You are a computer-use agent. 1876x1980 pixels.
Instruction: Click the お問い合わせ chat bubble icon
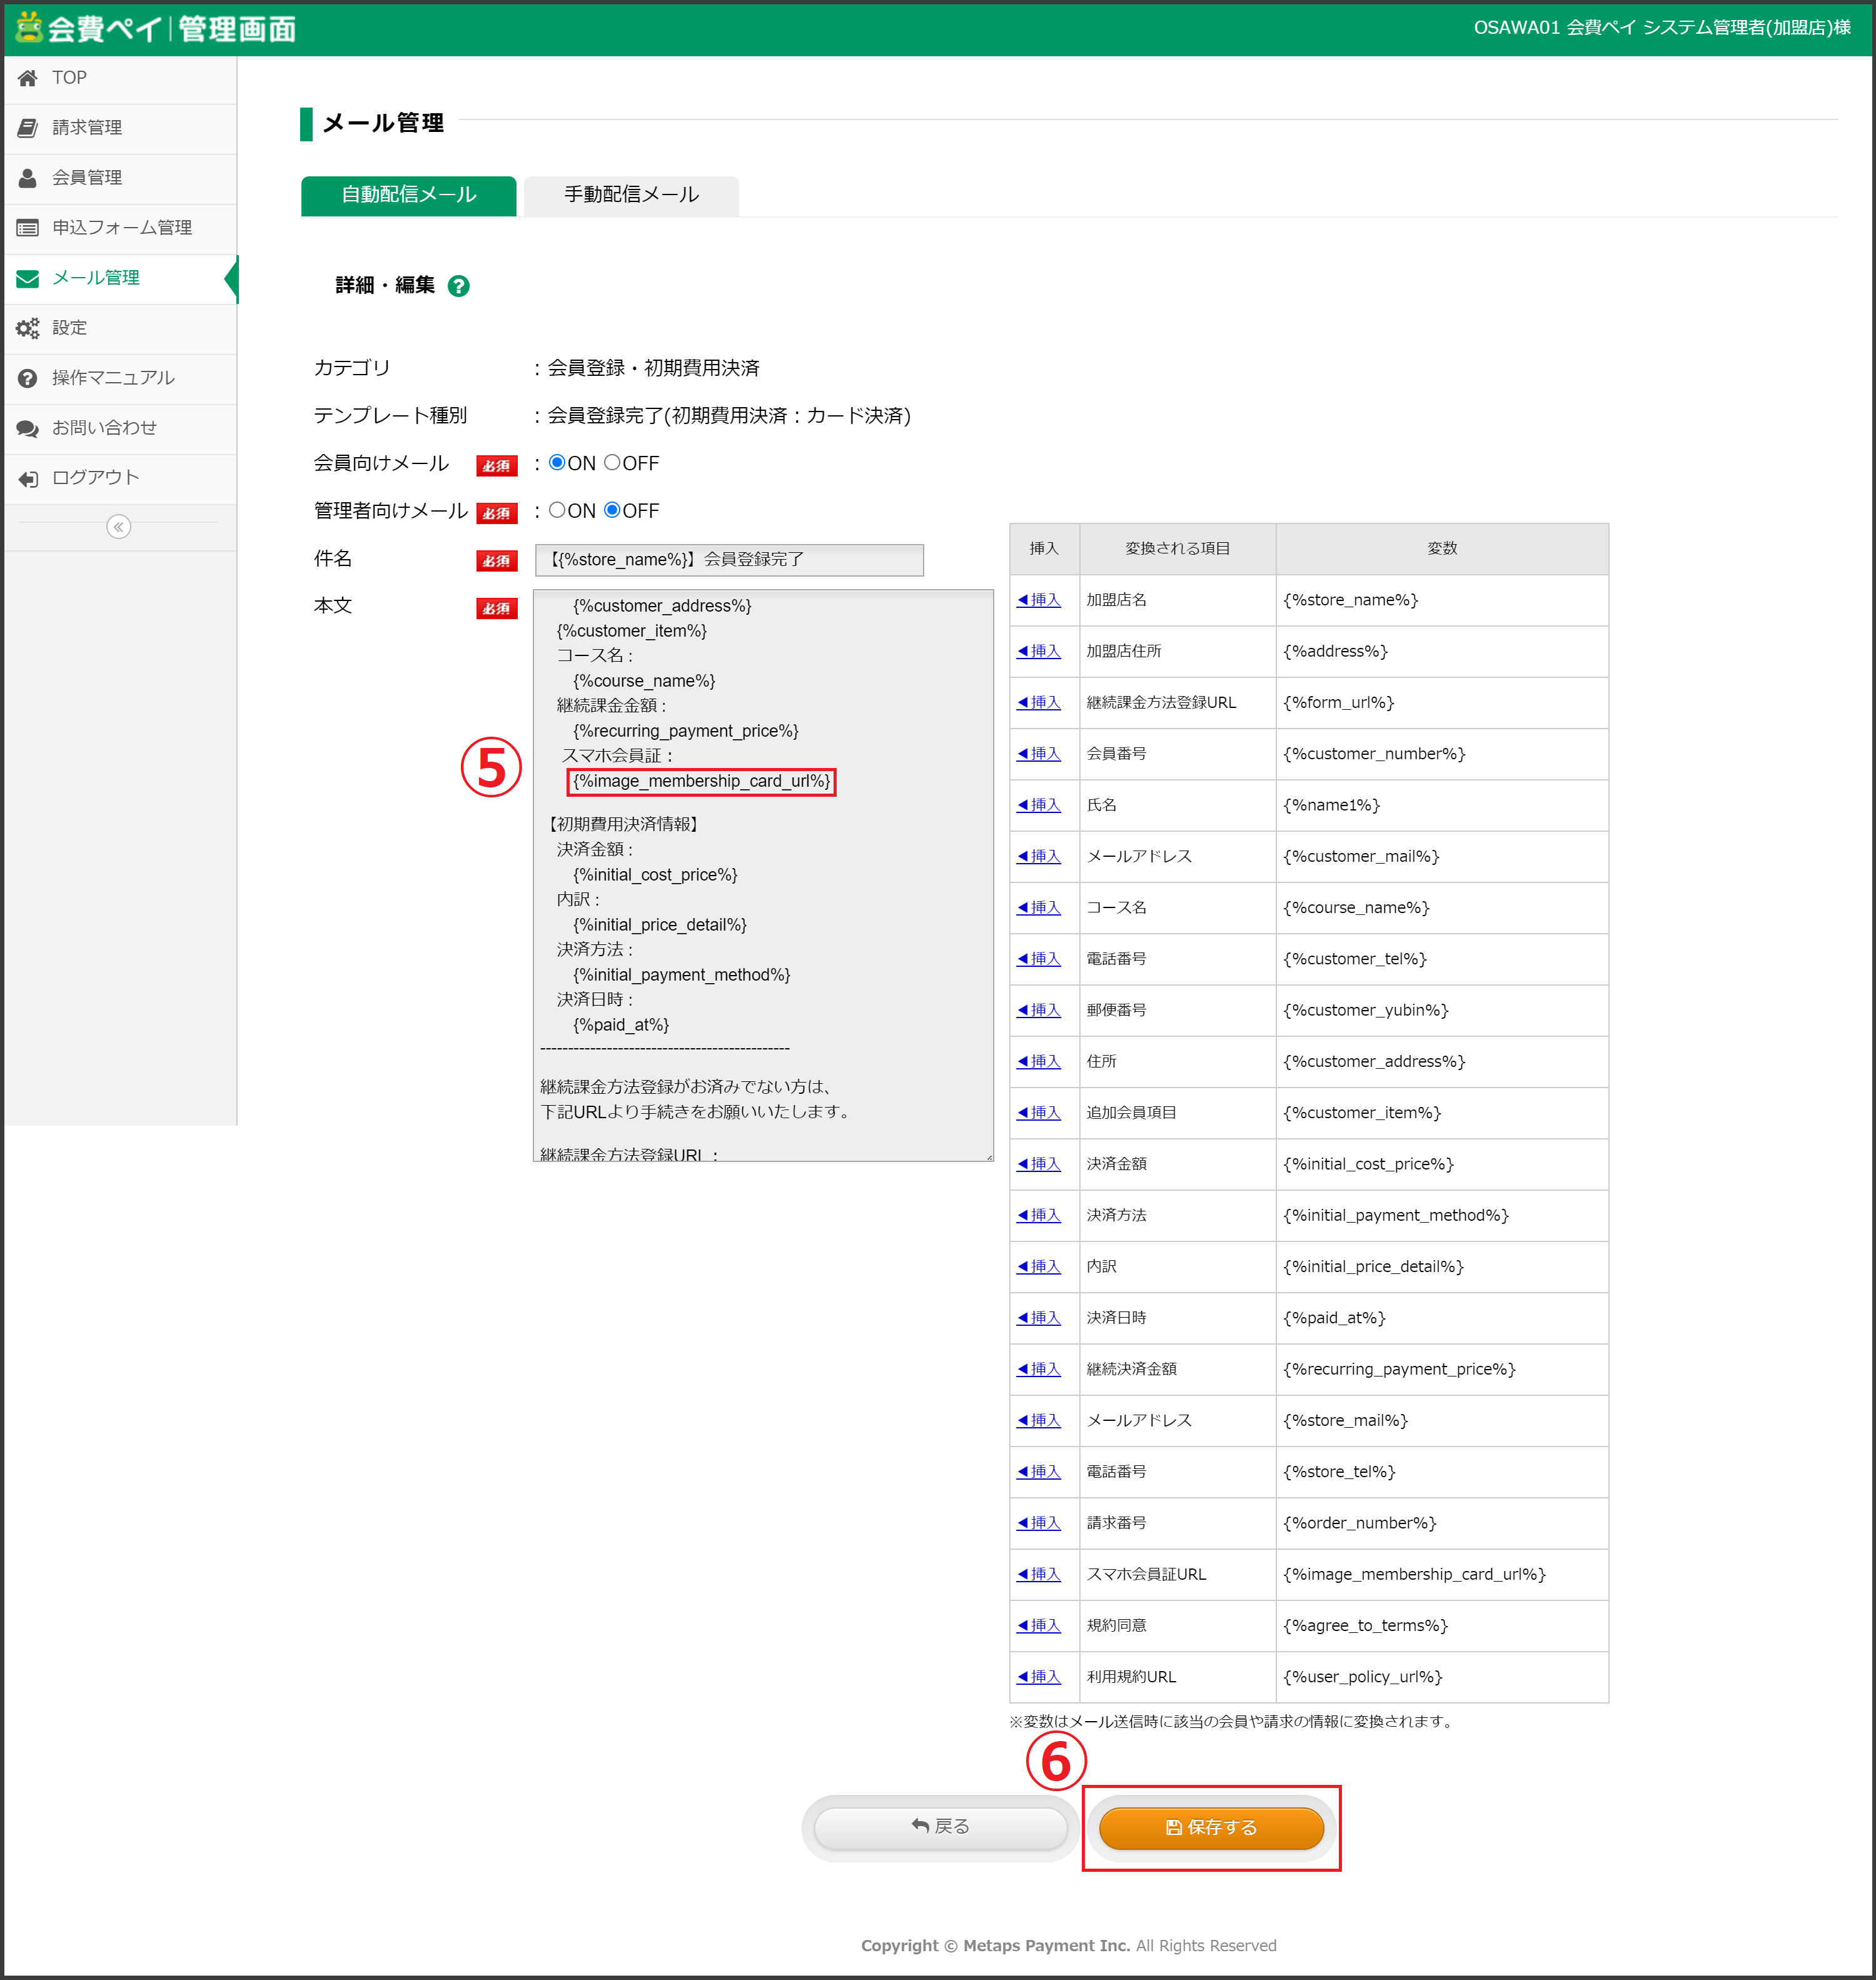click(x=27, y=428)
